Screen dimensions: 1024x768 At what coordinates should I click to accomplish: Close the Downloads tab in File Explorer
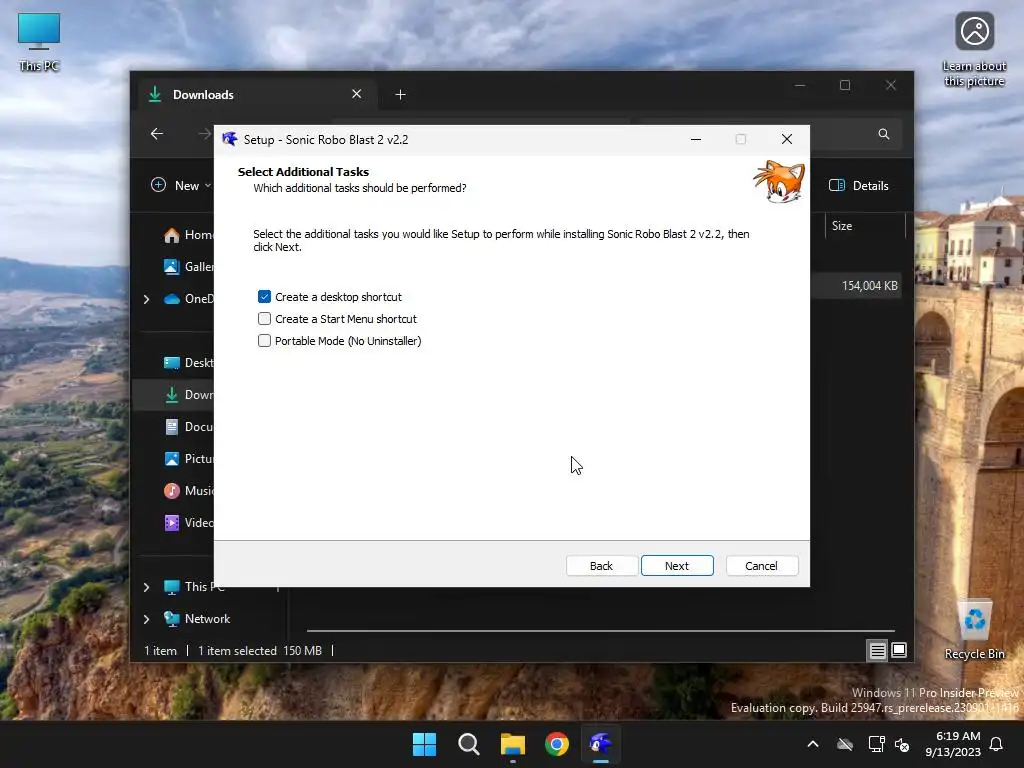pyautogui.click(x=357, y=94)
